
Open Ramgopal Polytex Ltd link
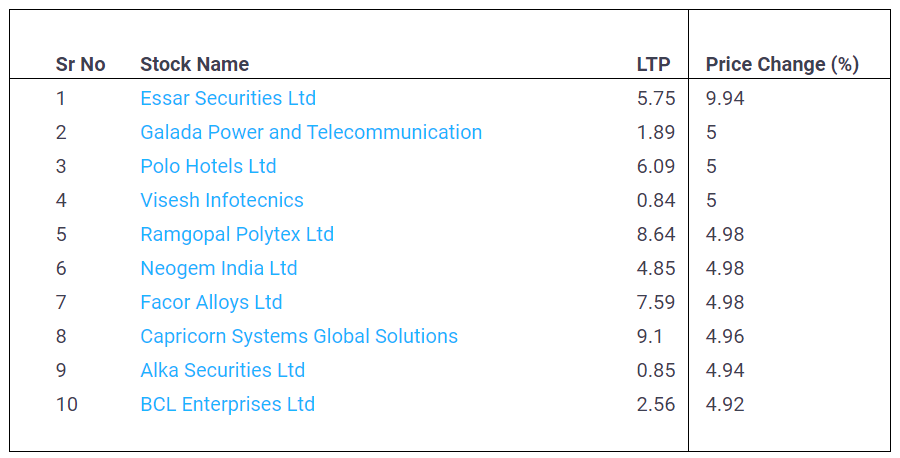pyautogui.click(x=237, y=234)
